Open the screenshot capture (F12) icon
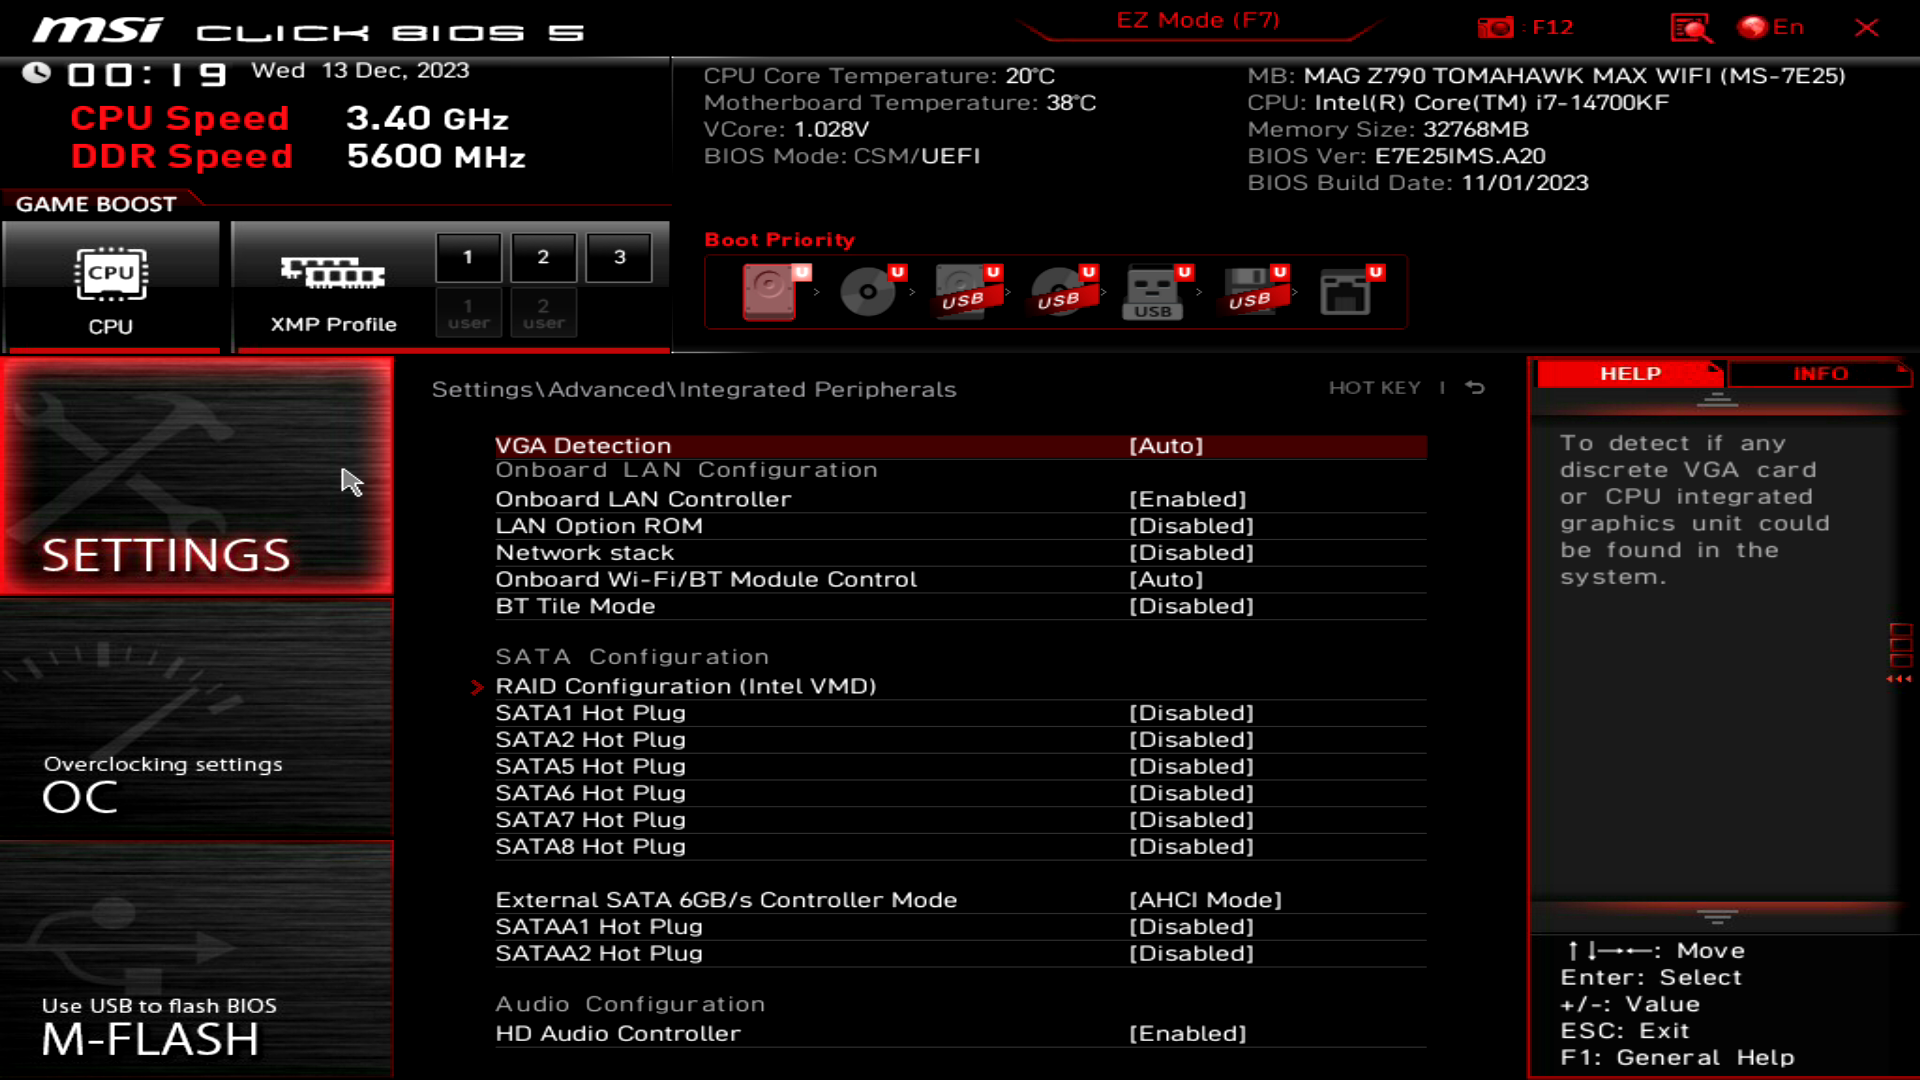 coord(1496,27)
